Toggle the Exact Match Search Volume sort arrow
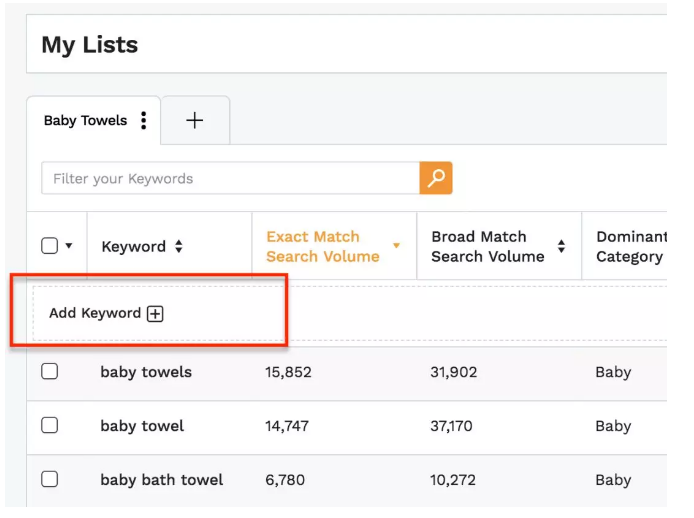 pyautogui.click(x=396, y=246)
